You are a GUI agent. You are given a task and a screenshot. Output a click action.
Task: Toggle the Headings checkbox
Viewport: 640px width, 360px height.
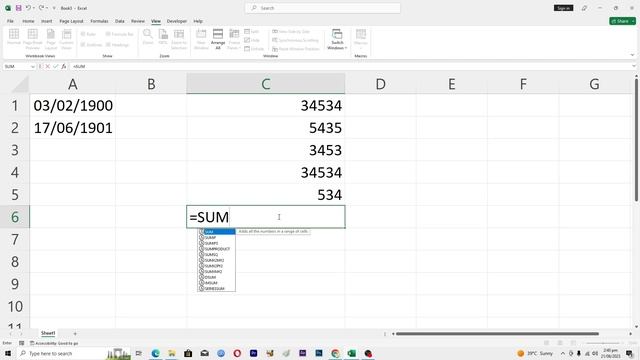click(118, 44)
